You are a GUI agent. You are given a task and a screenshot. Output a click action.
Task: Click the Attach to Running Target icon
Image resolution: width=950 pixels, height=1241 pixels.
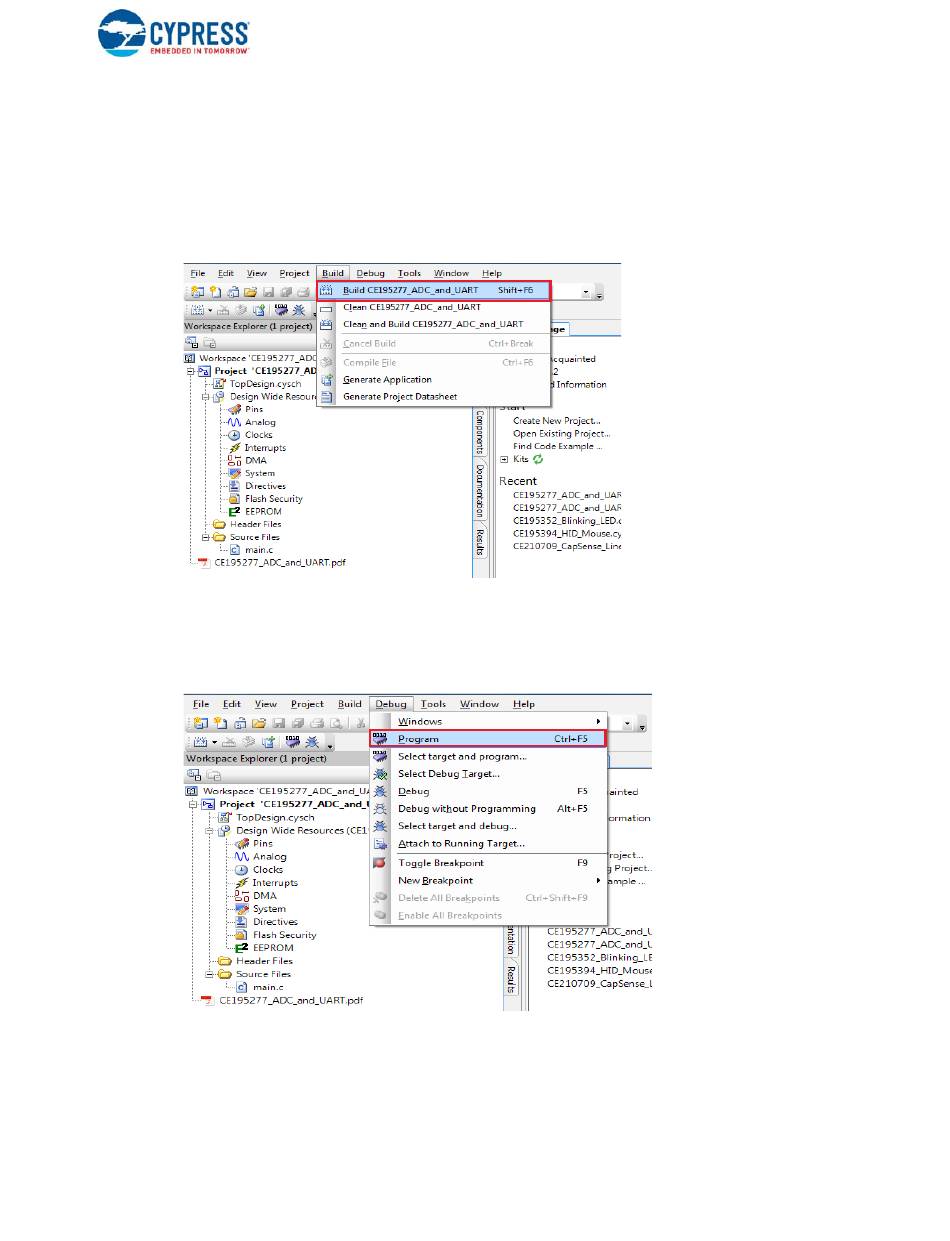[x=380, y=844]
